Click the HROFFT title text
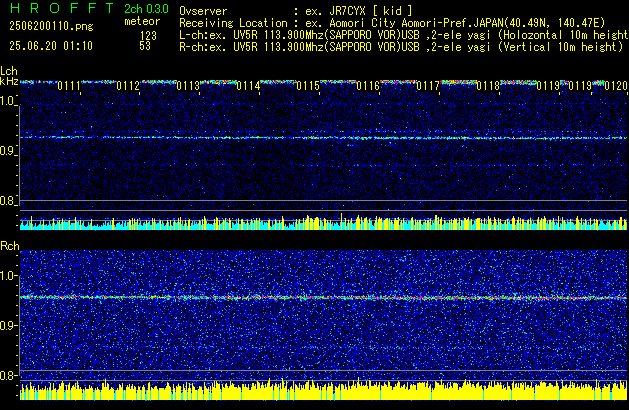Screen dimensions: 629x410 point(62,8)
